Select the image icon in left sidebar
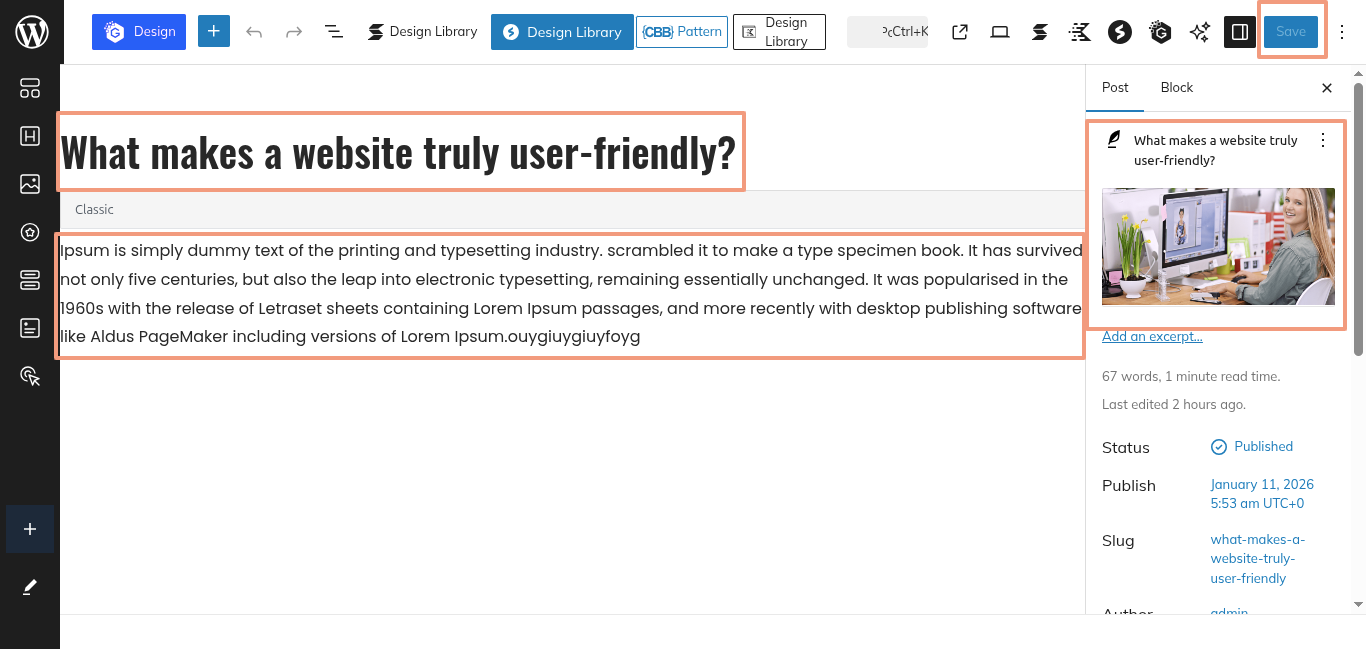The height and width of the screenshot is (649, 1366). pyautogui.click(x=30, y=184)
